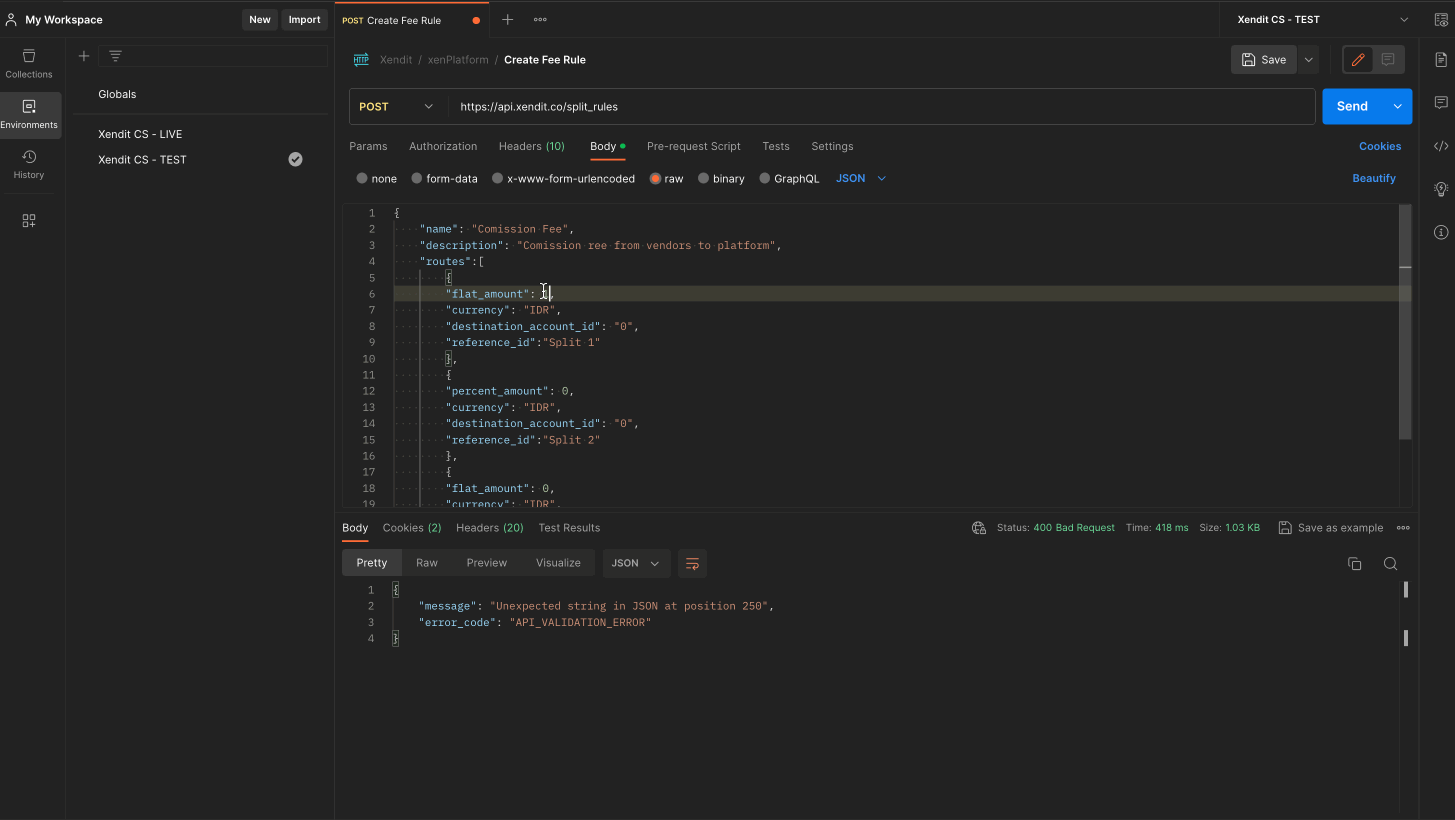
Task: Switch response view to Preview
Action: (x=487, y=563)
